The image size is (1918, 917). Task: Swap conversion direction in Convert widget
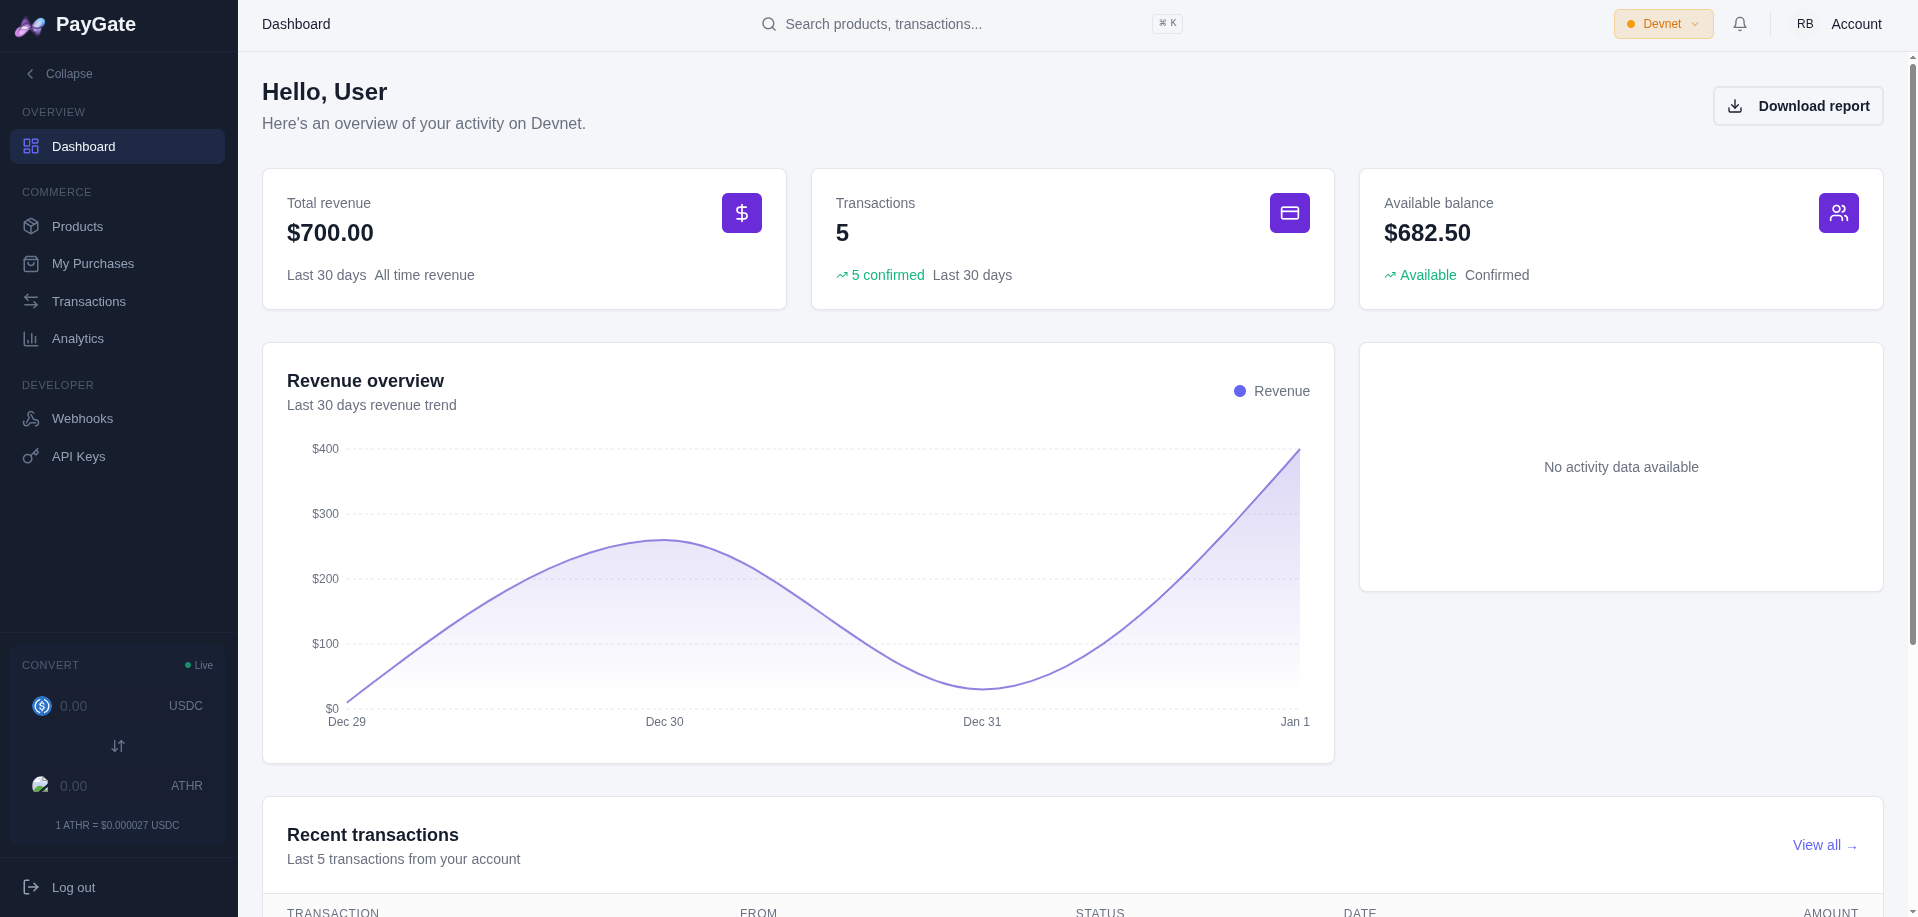117,746
